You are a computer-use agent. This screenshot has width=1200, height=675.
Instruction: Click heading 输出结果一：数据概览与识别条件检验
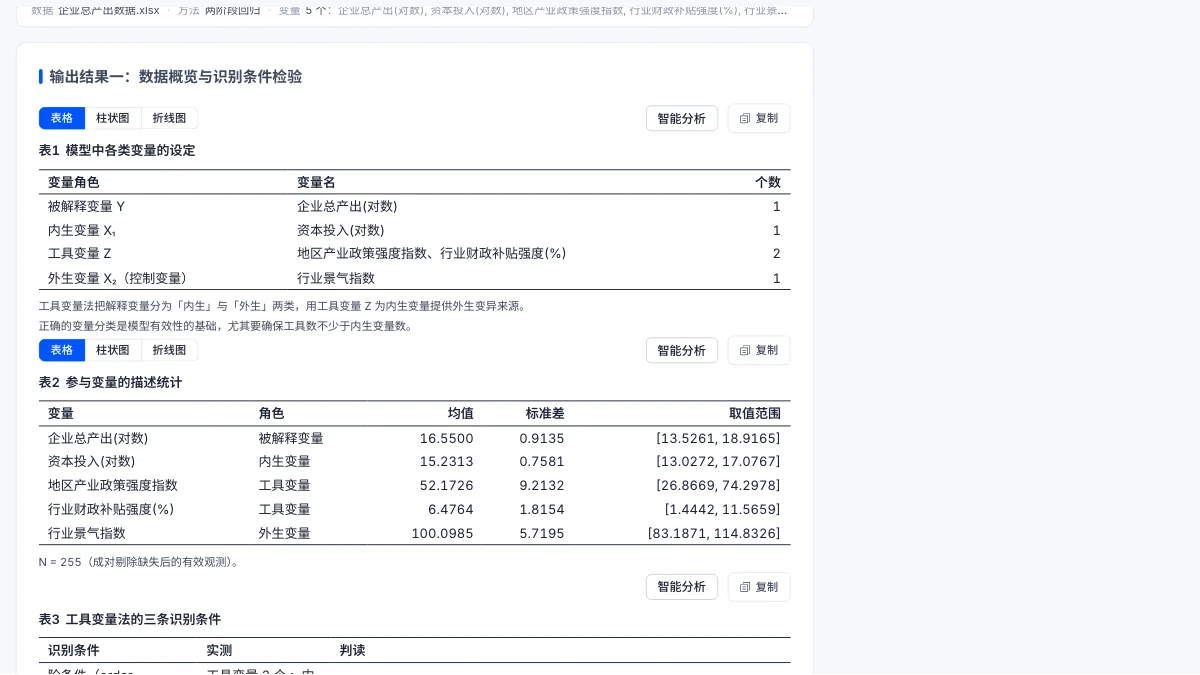tap(175, 76)
